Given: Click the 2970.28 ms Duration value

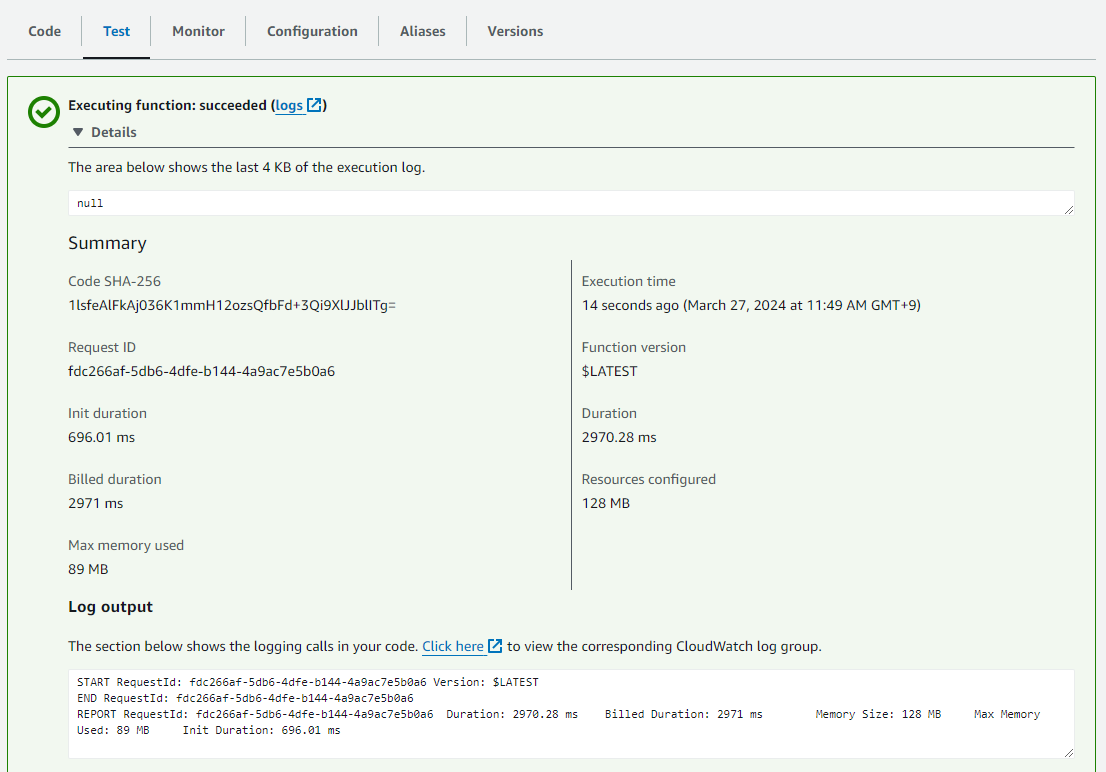Looking at the screenshot, I should point(619,437).
